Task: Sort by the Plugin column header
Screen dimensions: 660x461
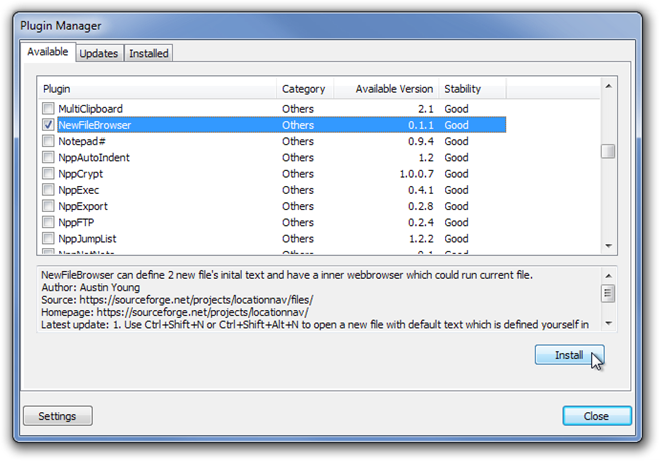Action: [157, 89]
